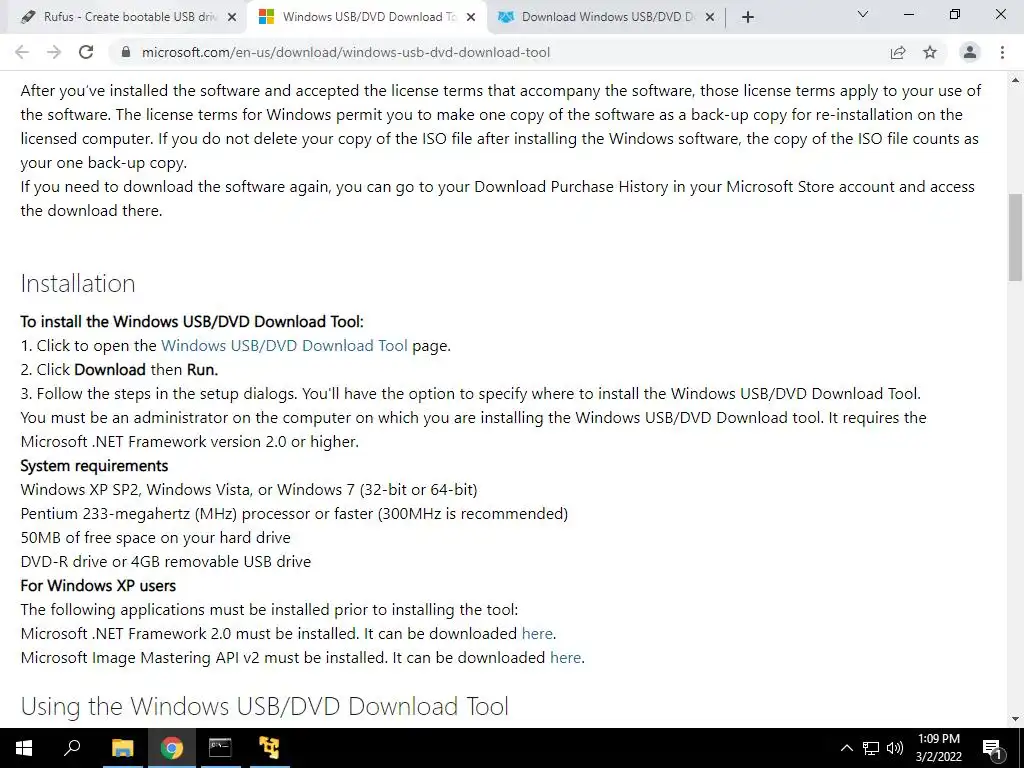This screenshot has height=768, width=1024.
Task: Click the address bar URL
Action: coord(345,52)
